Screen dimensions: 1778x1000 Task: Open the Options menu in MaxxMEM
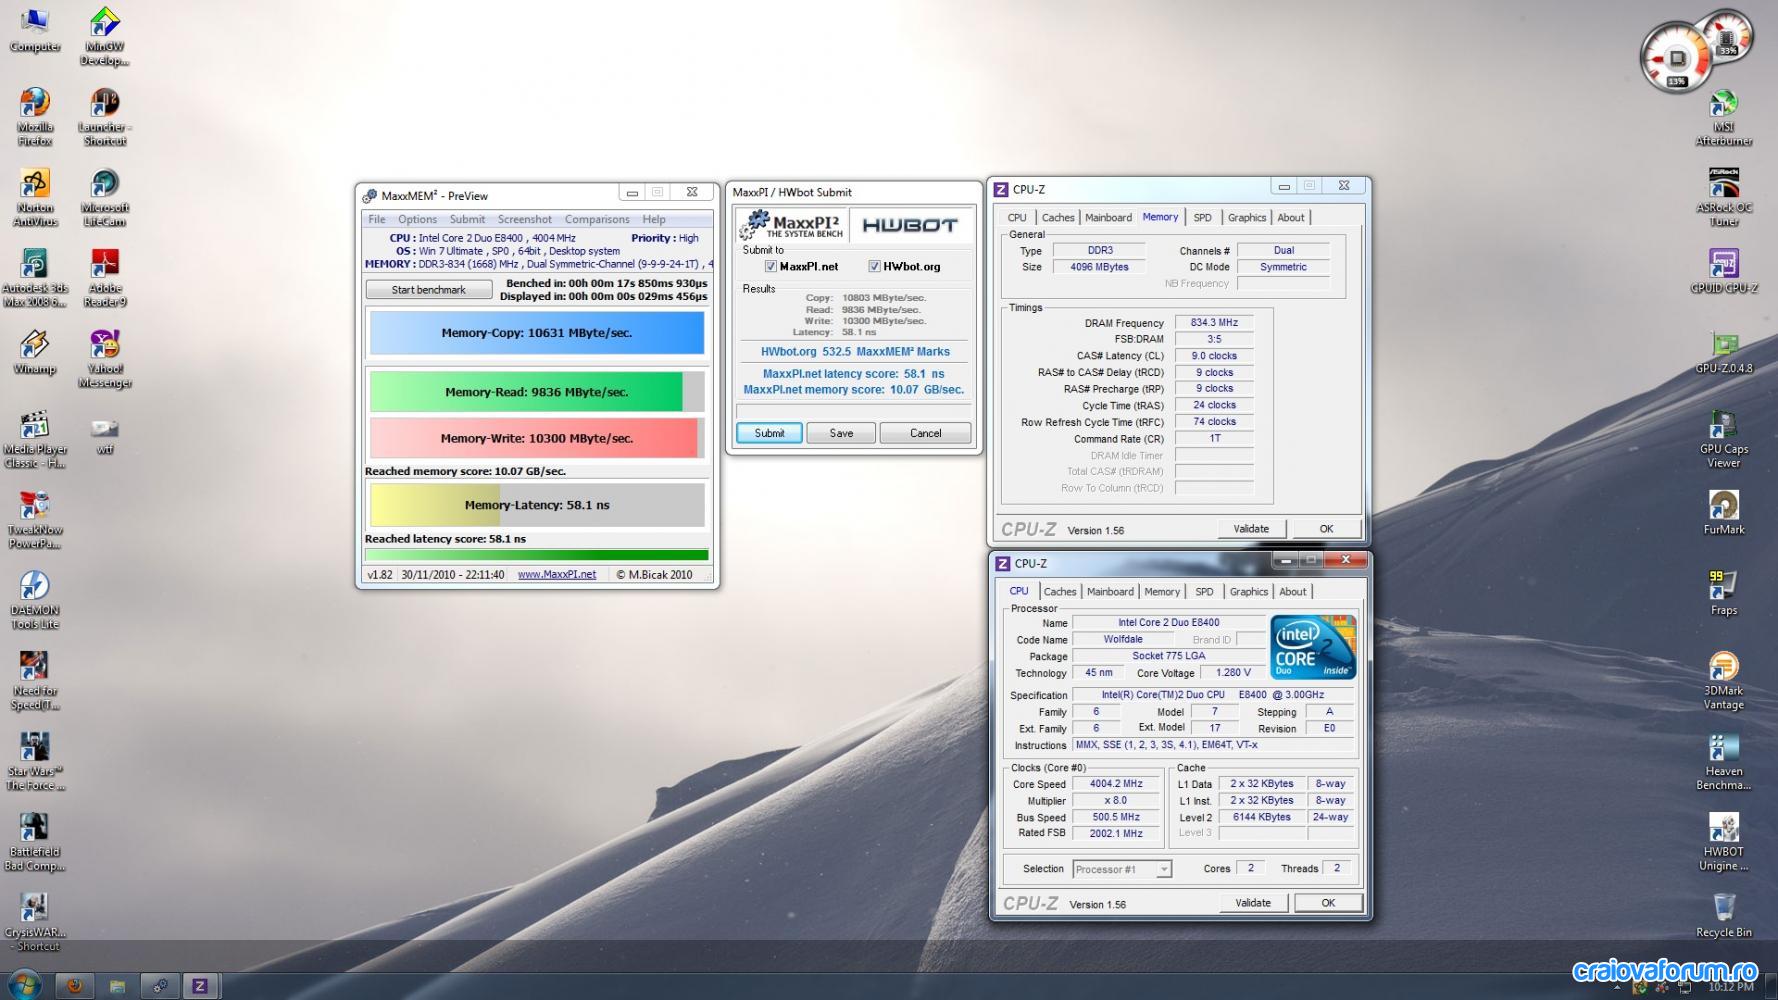point(417,219)
